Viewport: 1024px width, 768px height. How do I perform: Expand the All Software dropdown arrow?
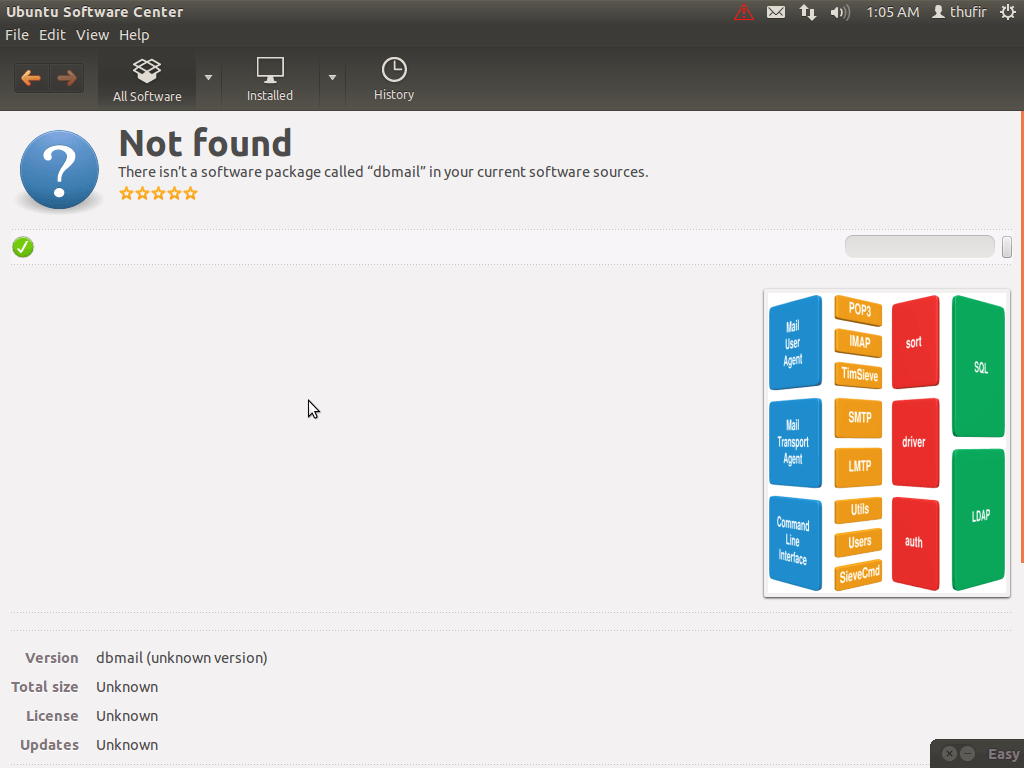(208, 78)
